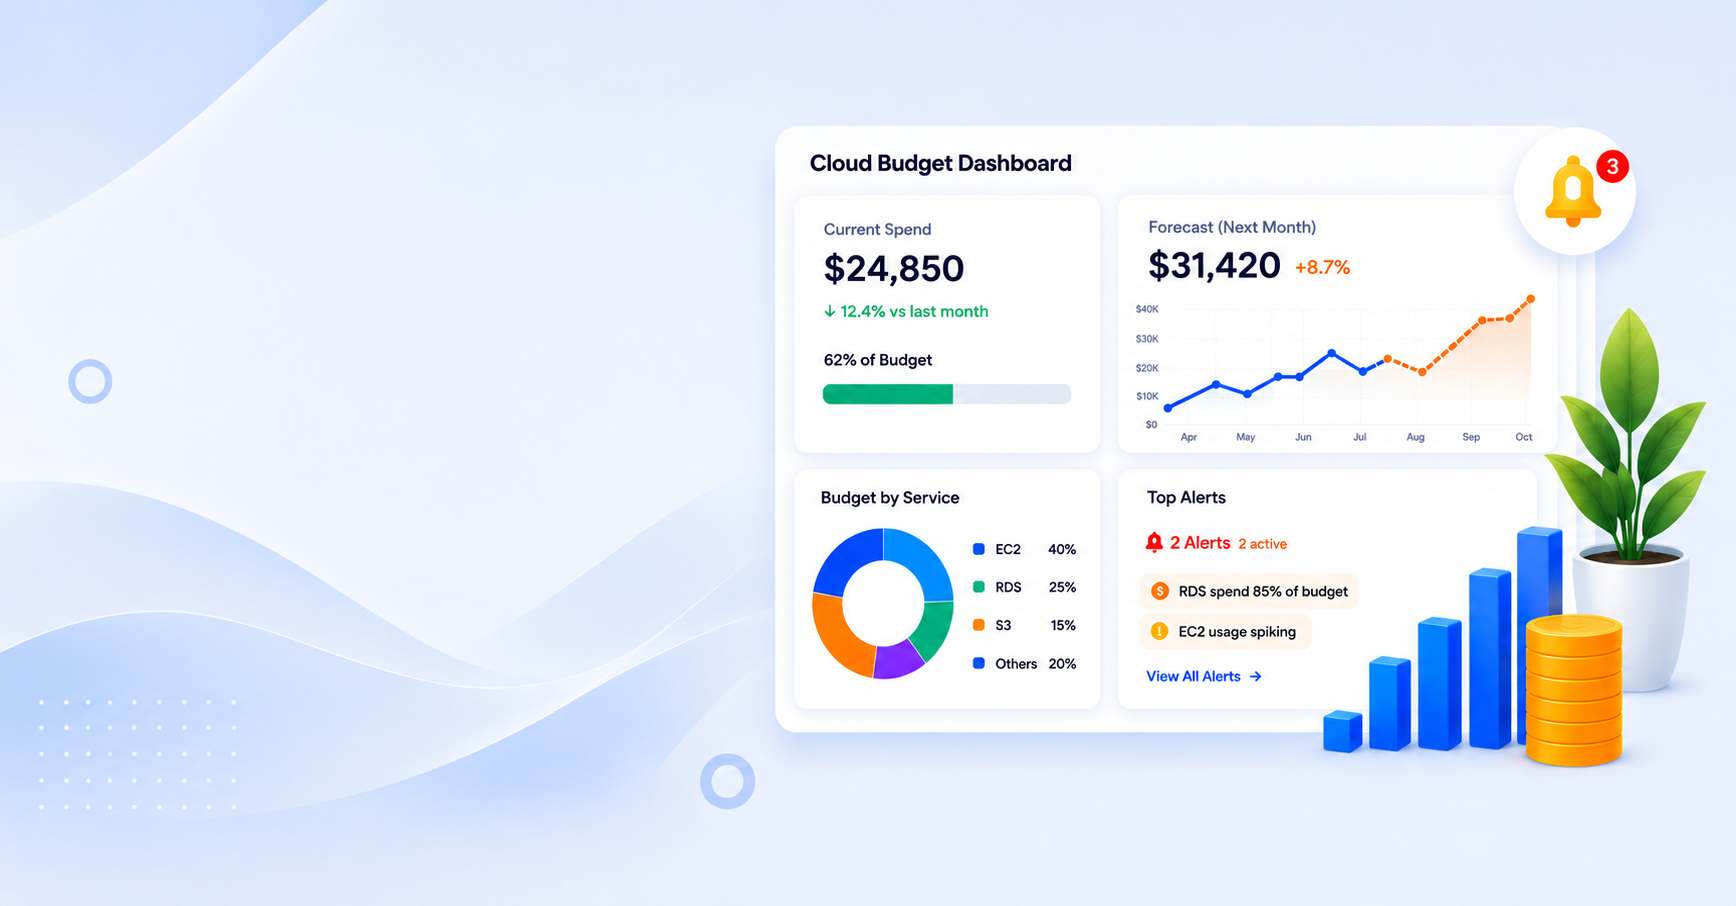1736x906 pixels.
Task: Click the Budget by Service heading
Action: pyautogui.click(x=889, y=498)
